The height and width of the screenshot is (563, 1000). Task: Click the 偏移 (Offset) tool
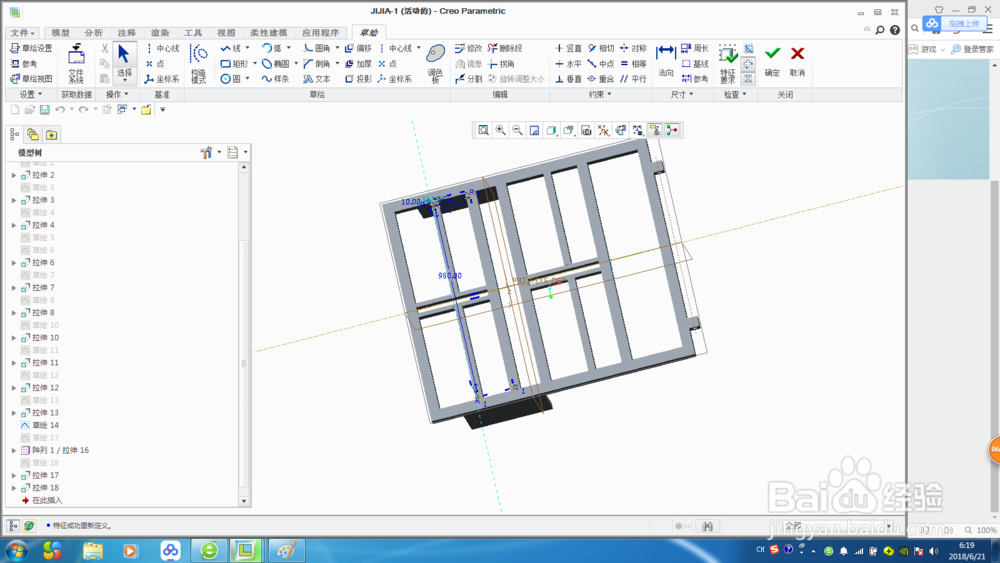[x=358, y=48]
